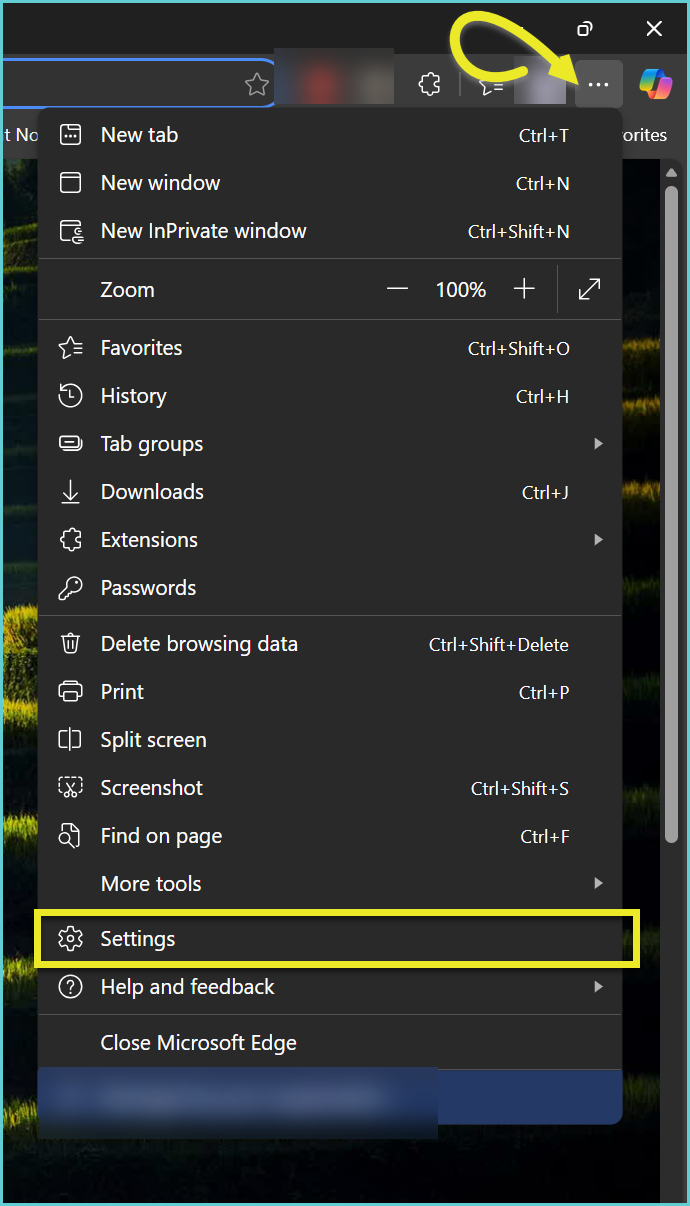Select Passwords in the menu

click(330, 588)
